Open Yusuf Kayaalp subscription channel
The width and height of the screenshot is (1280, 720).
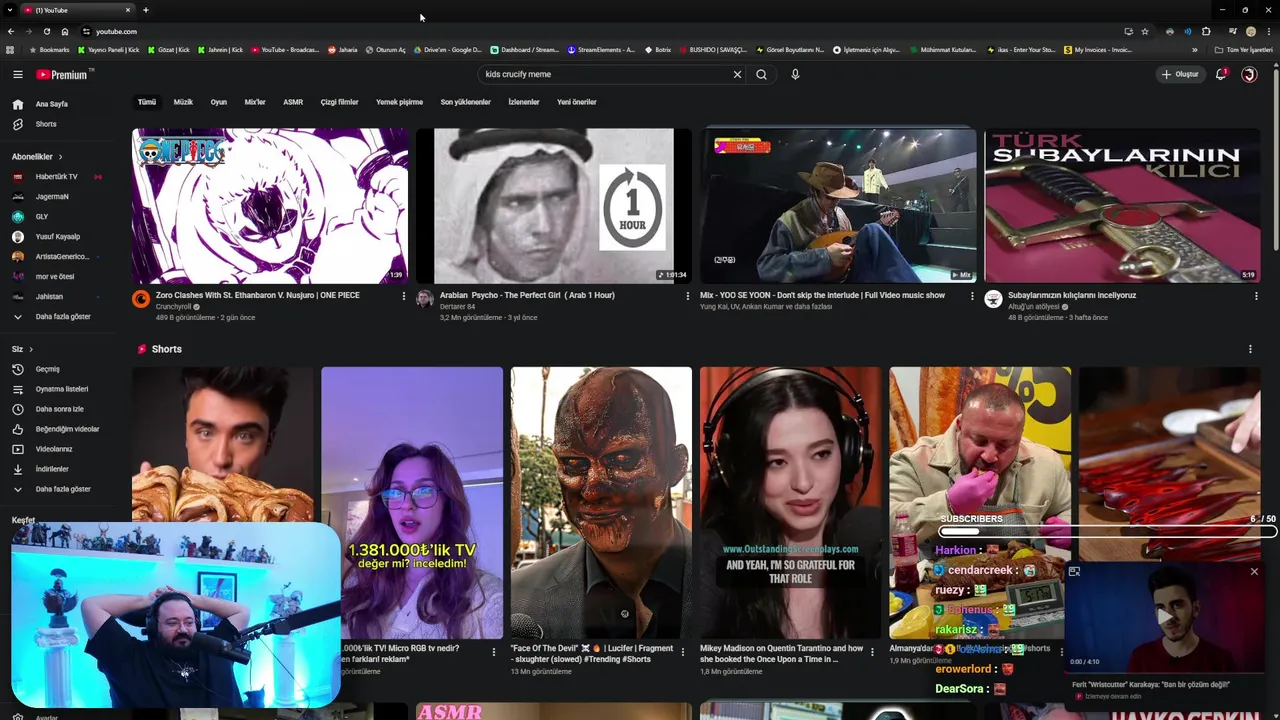pyautogui.click(x=57, y=237)
